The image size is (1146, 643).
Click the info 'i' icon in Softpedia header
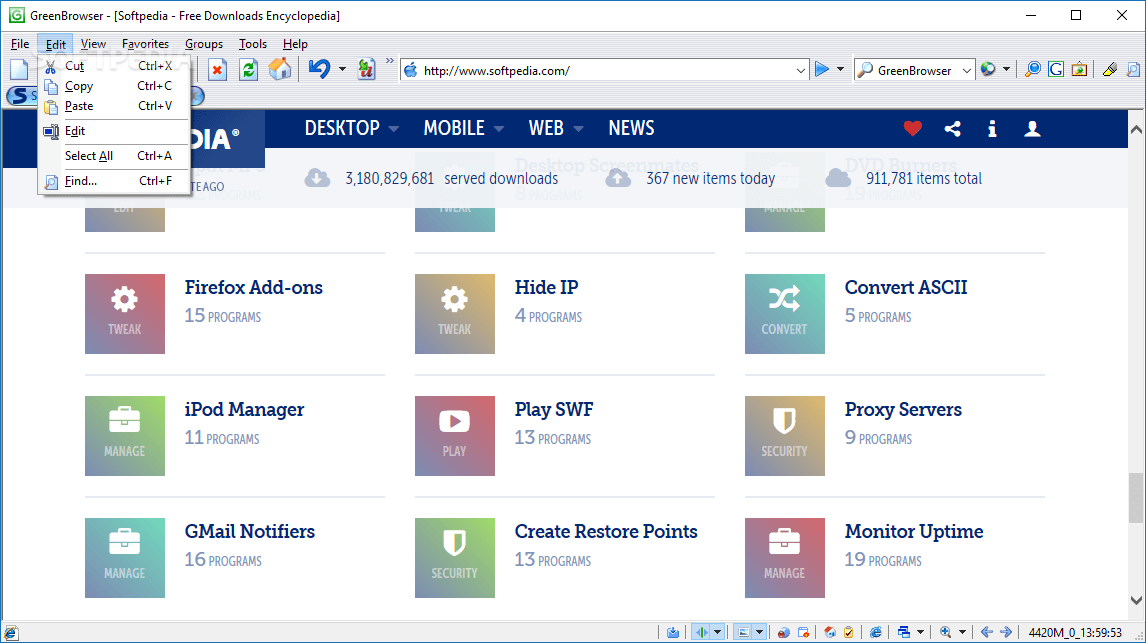tap(992, 129)
